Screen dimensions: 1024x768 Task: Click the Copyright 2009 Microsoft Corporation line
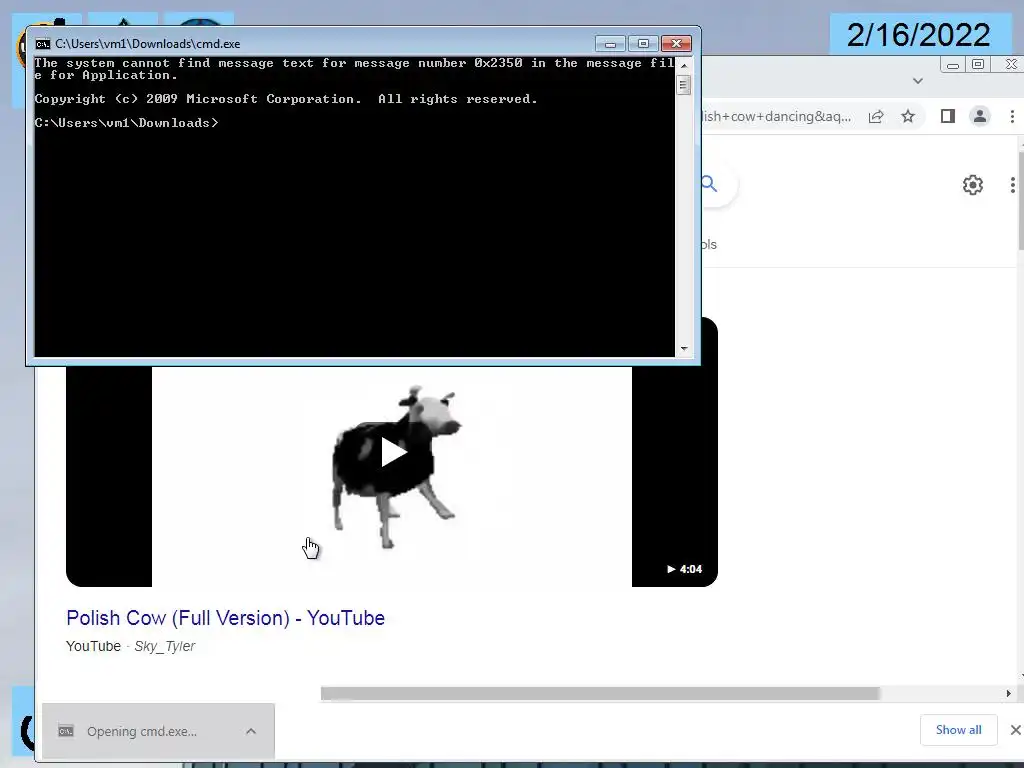point(285,99)
